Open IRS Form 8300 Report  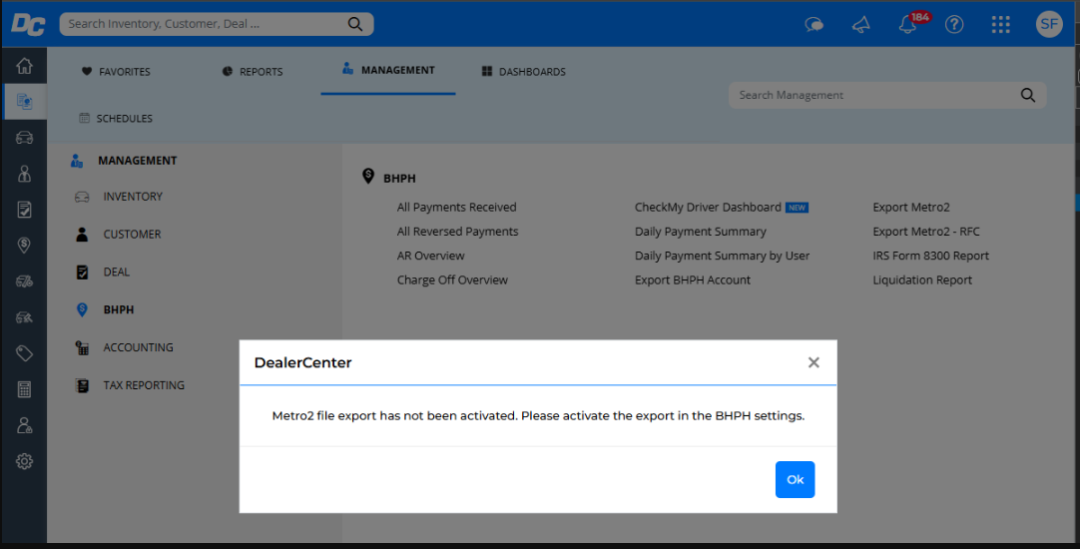(x=931, y=256)
